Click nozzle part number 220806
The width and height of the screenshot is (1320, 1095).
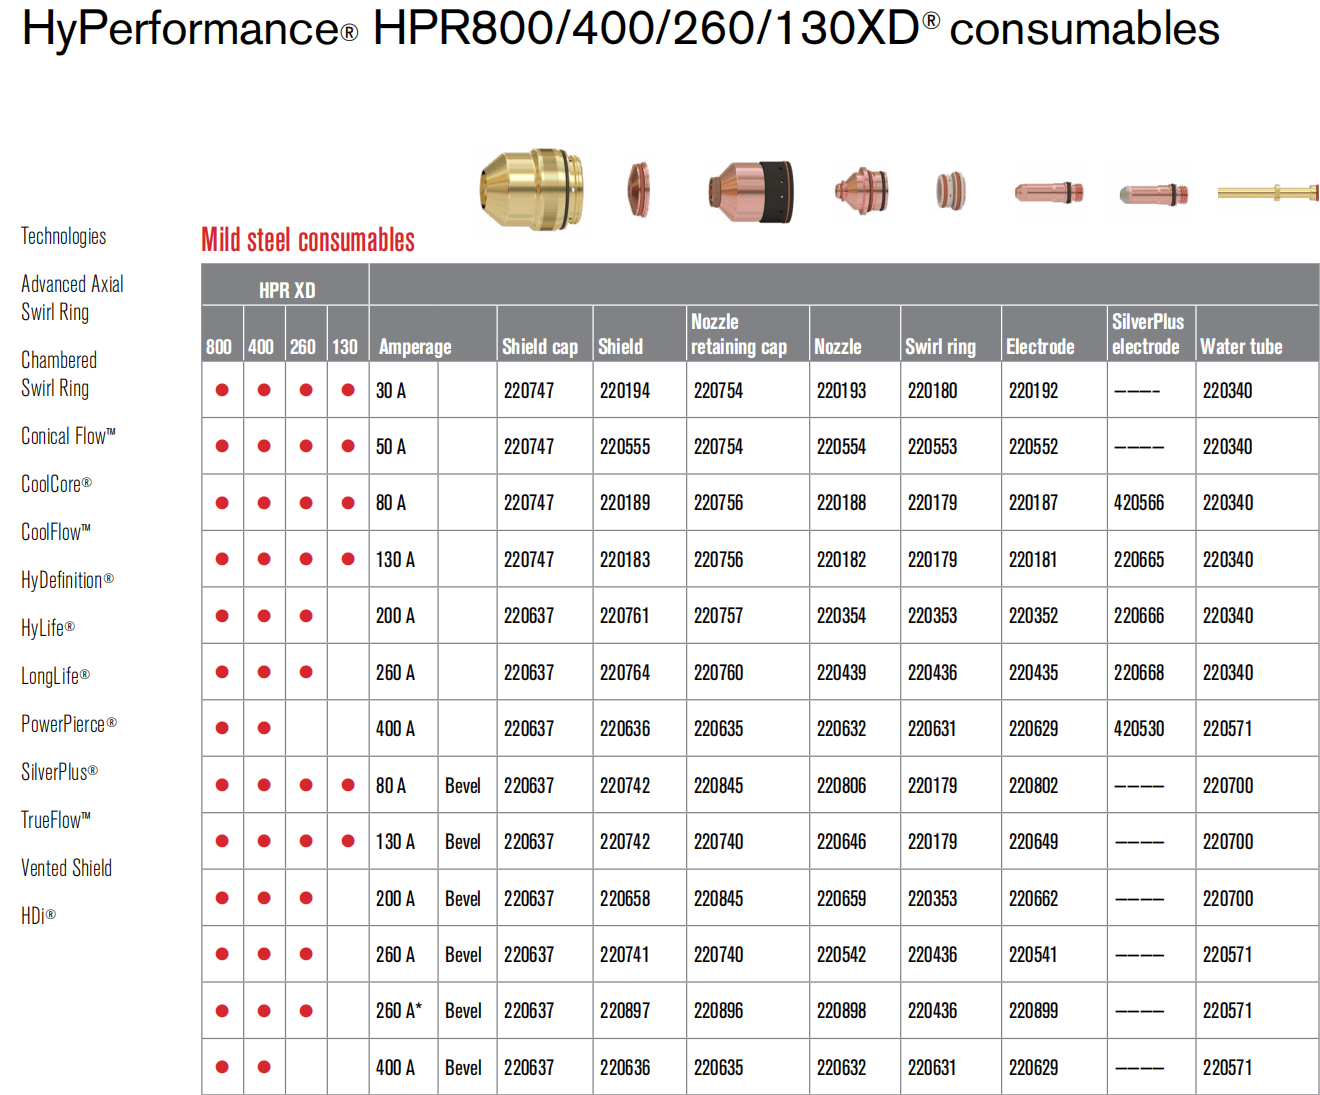[841, 786]
